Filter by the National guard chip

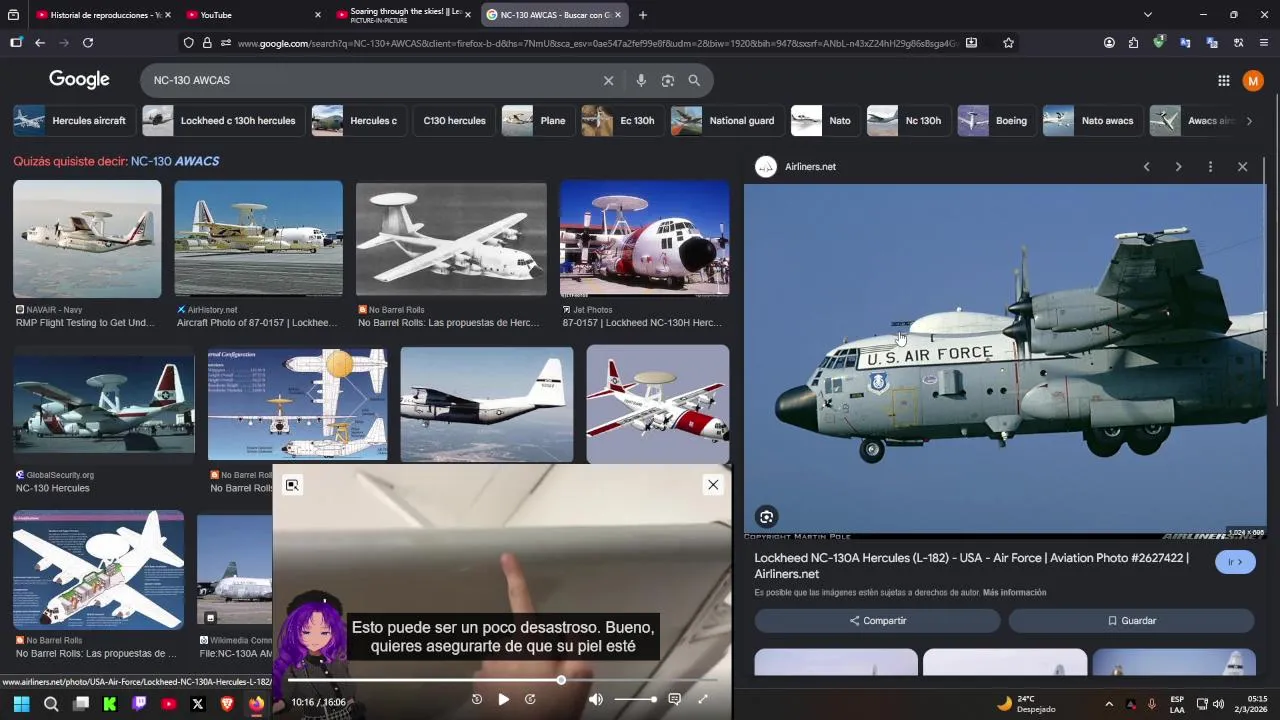pos(727,121)
